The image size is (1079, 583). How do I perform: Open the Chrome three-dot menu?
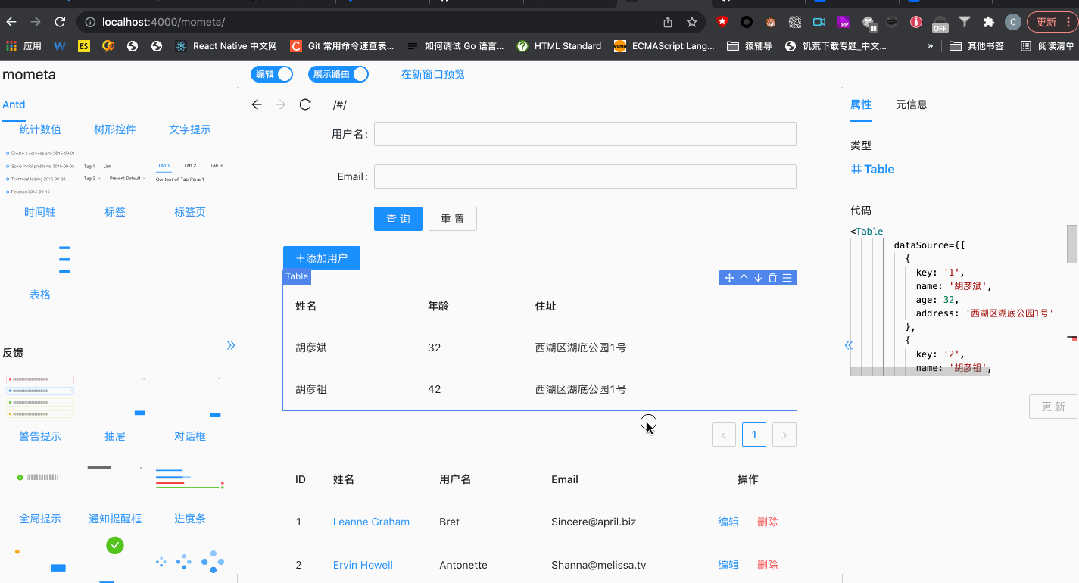[1069, 20]
